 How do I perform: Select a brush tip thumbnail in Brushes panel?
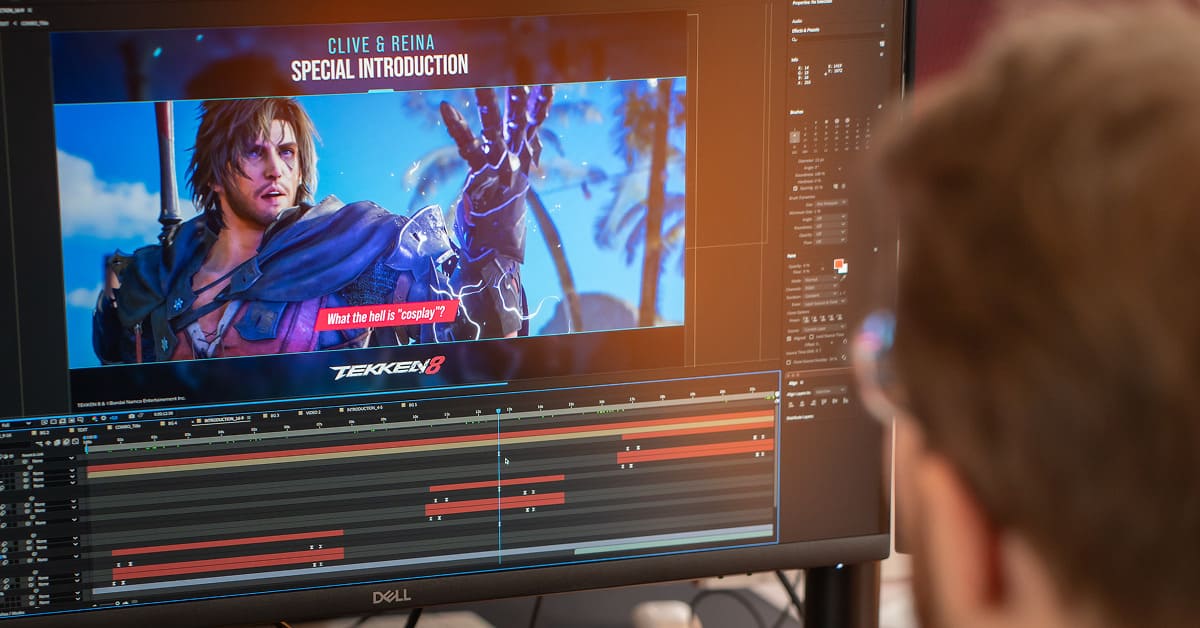[x=796, y=137]
